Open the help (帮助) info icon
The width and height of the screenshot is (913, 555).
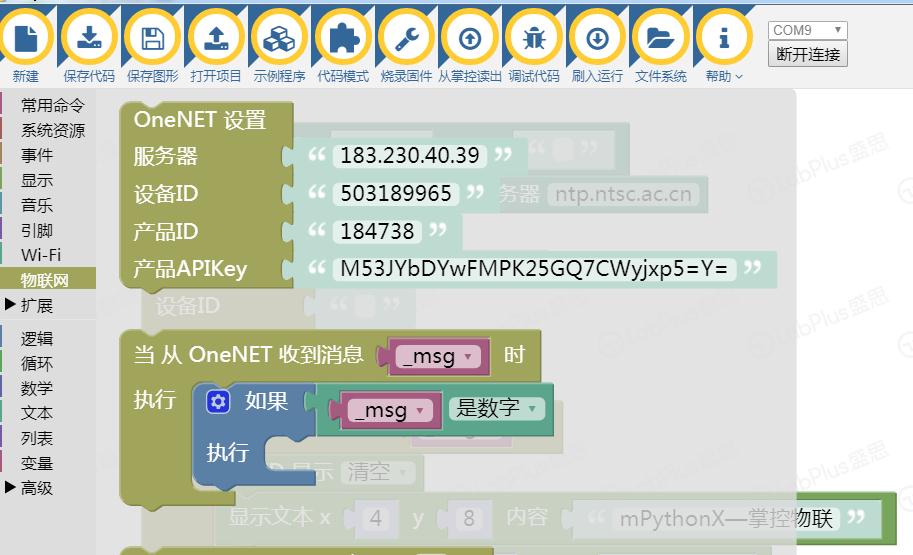724,38
